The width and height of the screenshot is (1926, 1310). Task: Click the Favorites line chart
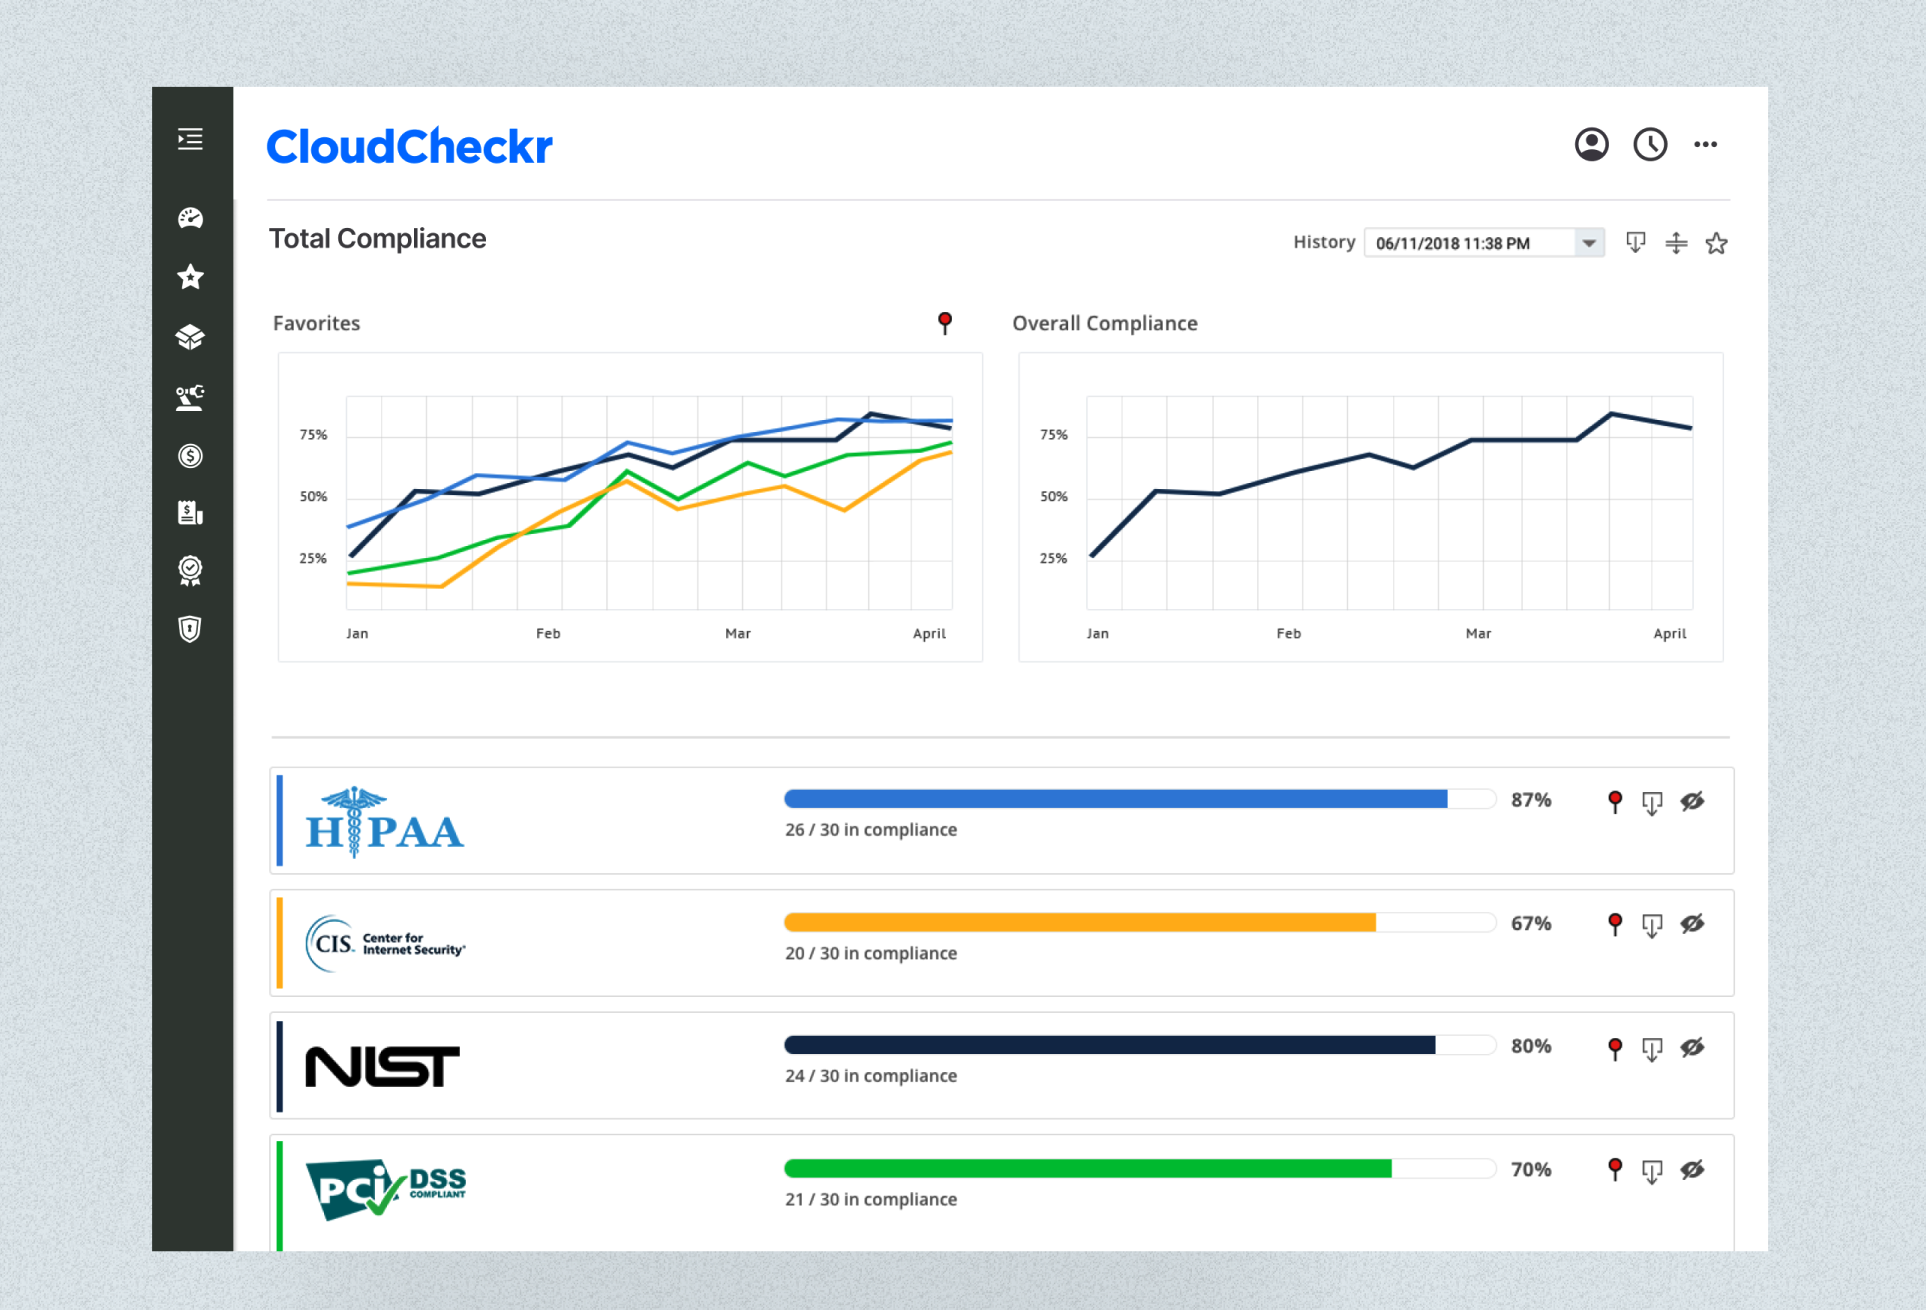(630, 506)
